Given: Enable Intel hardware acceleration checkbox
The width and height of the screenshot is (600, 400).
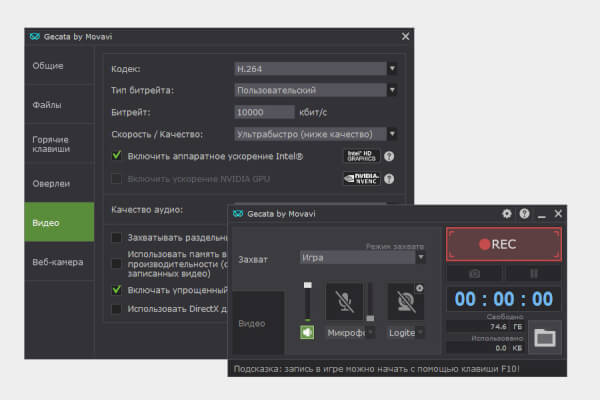Looking at the screenshot, I should [x=117, y=156].
